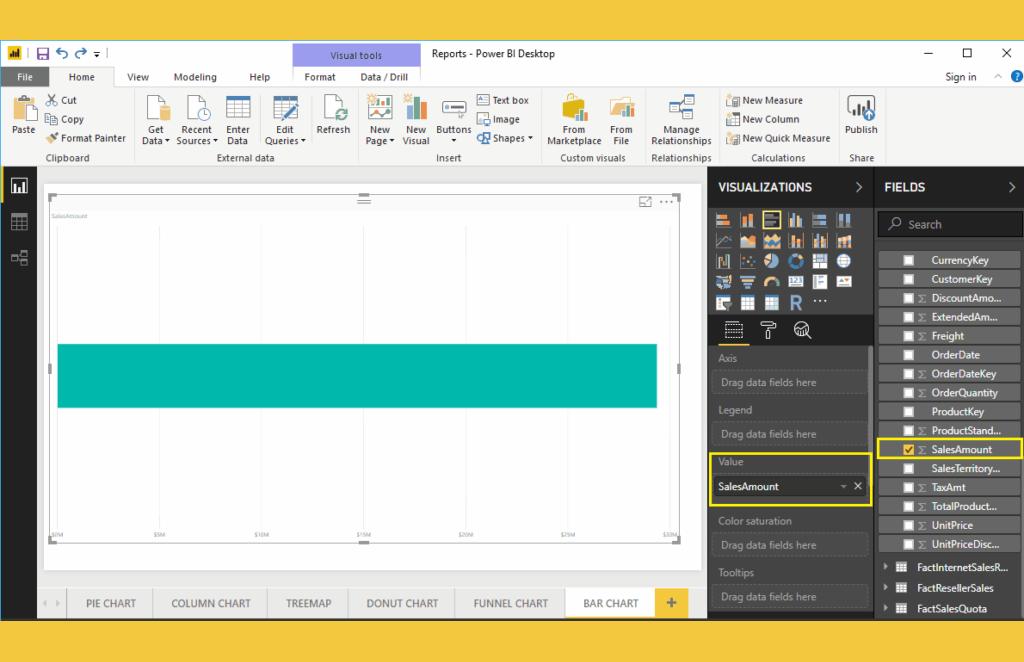This screenshot has height=662, width=1024.
Task: Select the stacked bar chart visualization
Action: pyautogui.click(x=723, y=220)
